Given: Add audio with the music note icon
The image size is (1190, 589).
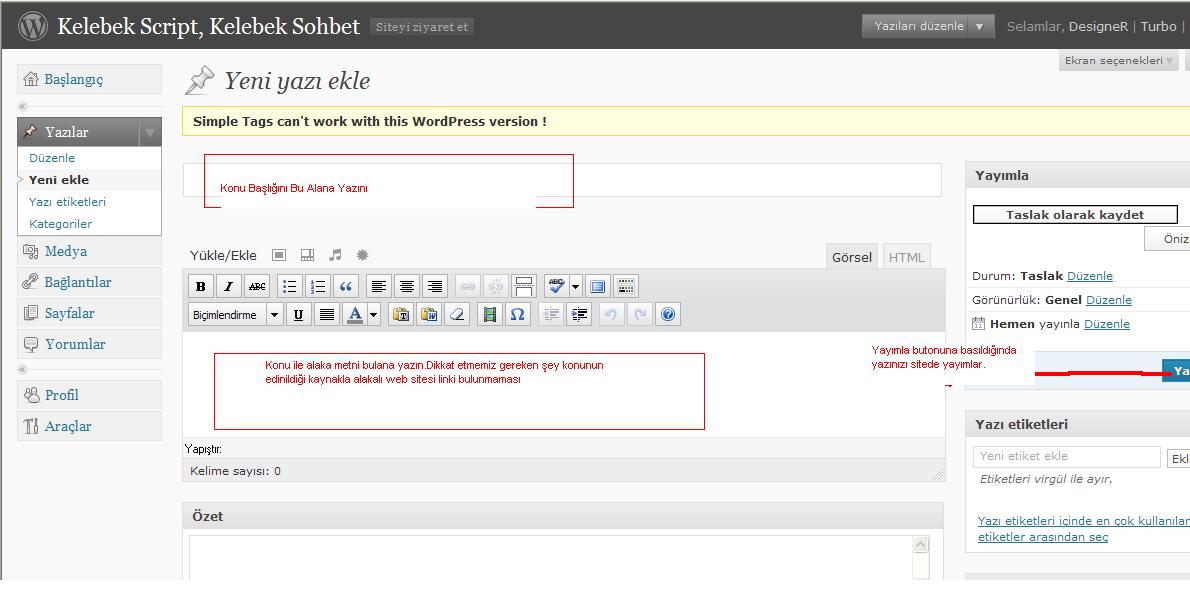Looking at the screenshot, I should pyautogui.click(x=335, y=255).
